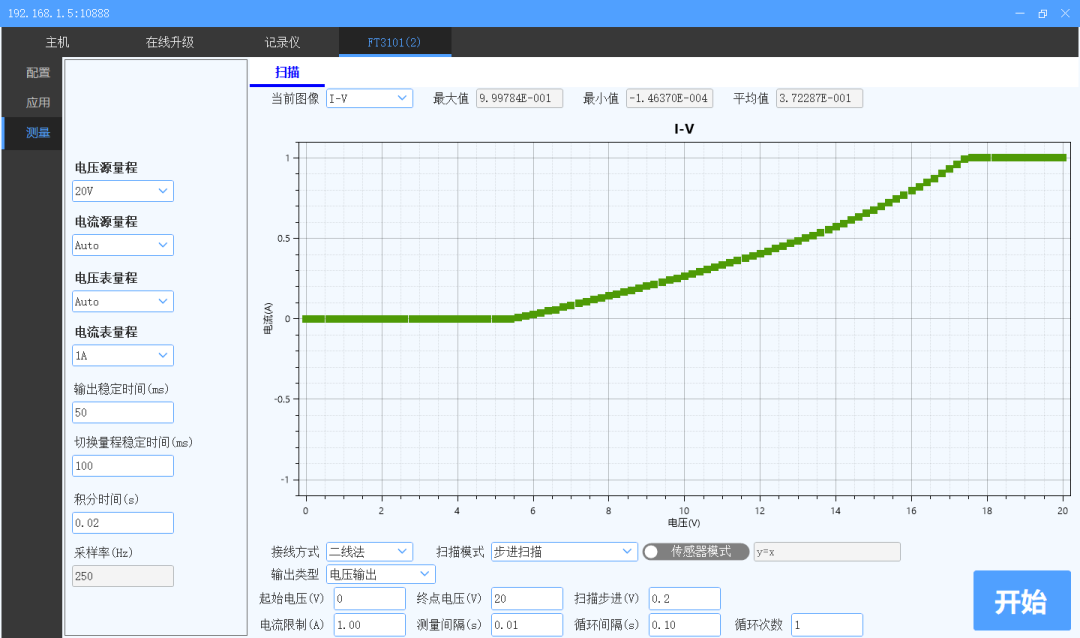Expand the 扫描模式 步进扫描 dropdown
The image size is (1080, 638).
point(564,552)
